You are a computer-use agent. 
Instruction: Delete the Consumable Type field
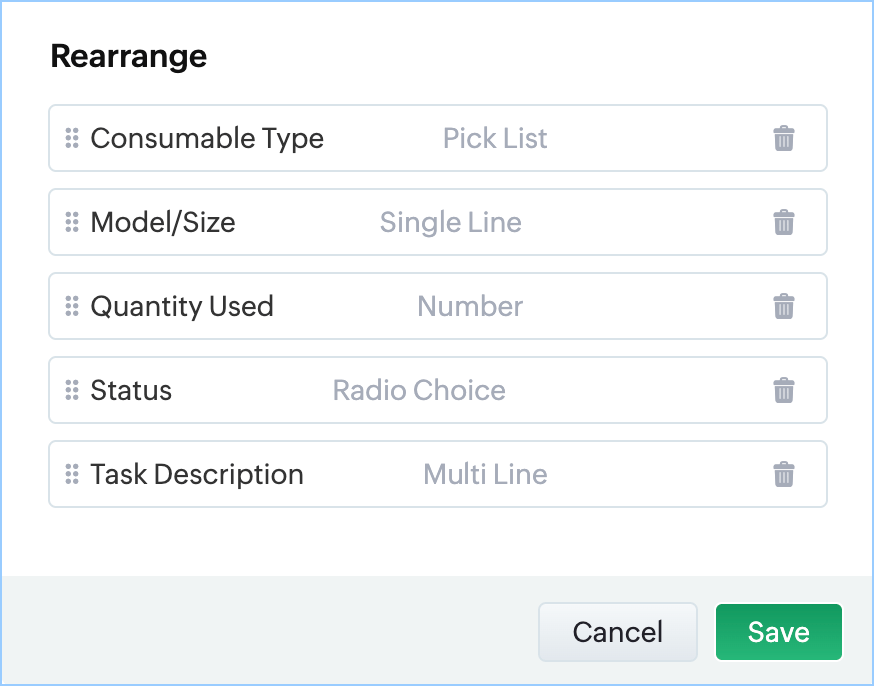coord(784,138)
